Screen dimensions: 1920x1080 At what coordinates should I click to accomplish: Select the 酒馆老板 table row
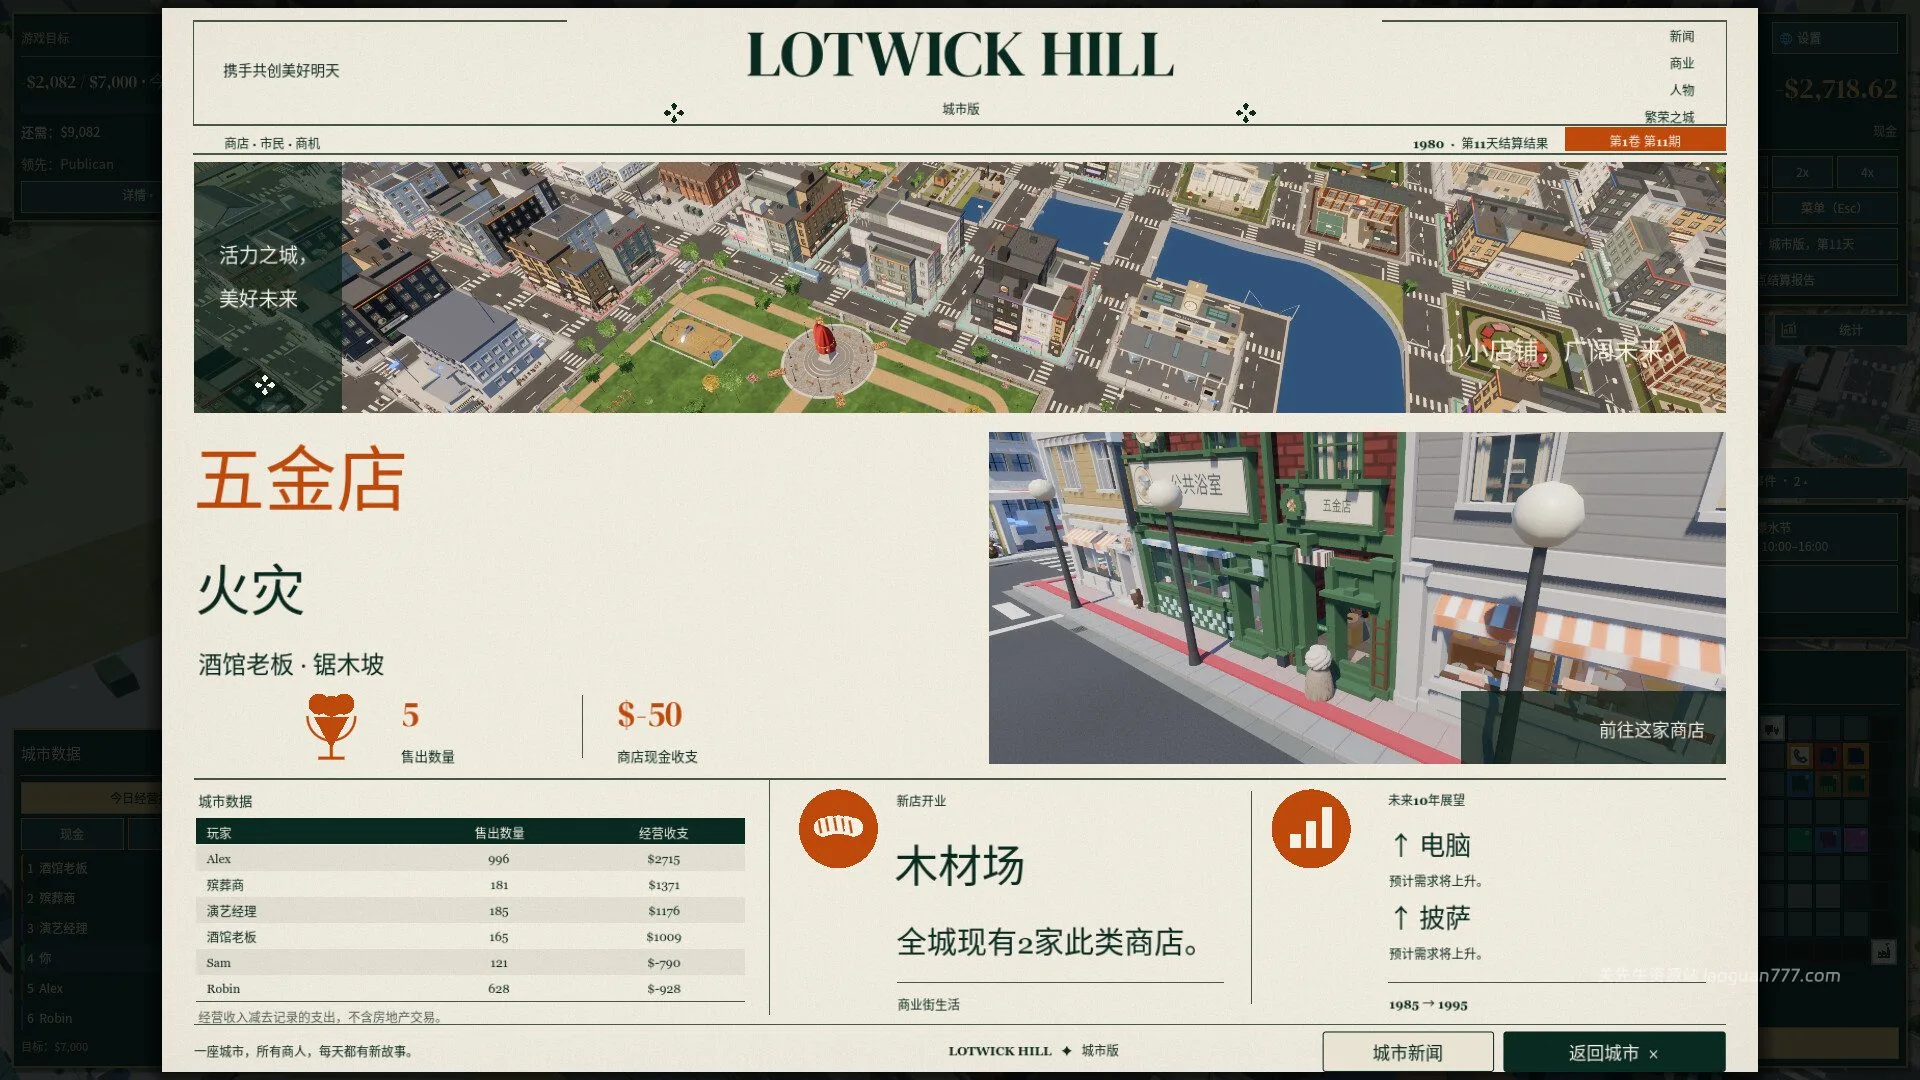point(470,937)
